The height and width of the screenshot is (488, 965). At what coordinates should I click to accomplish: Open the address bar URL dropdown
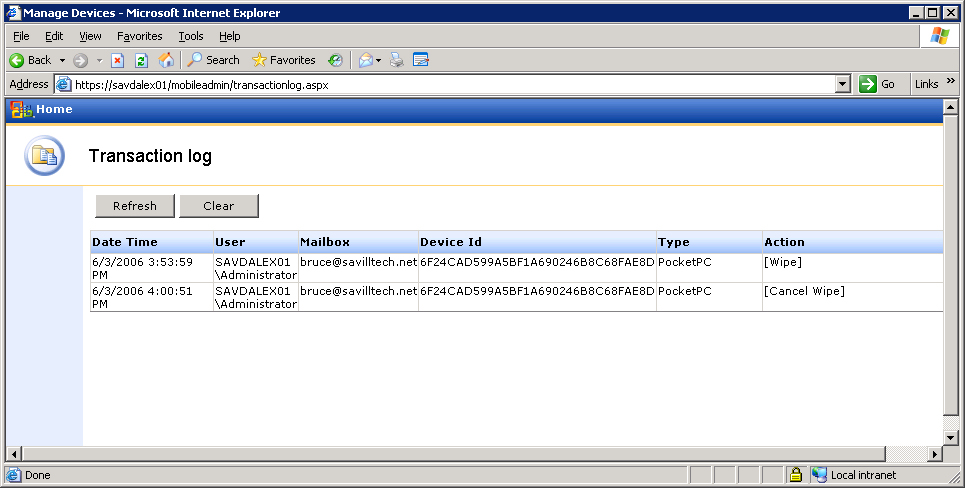pyautogui.click(x=843, y=84)
